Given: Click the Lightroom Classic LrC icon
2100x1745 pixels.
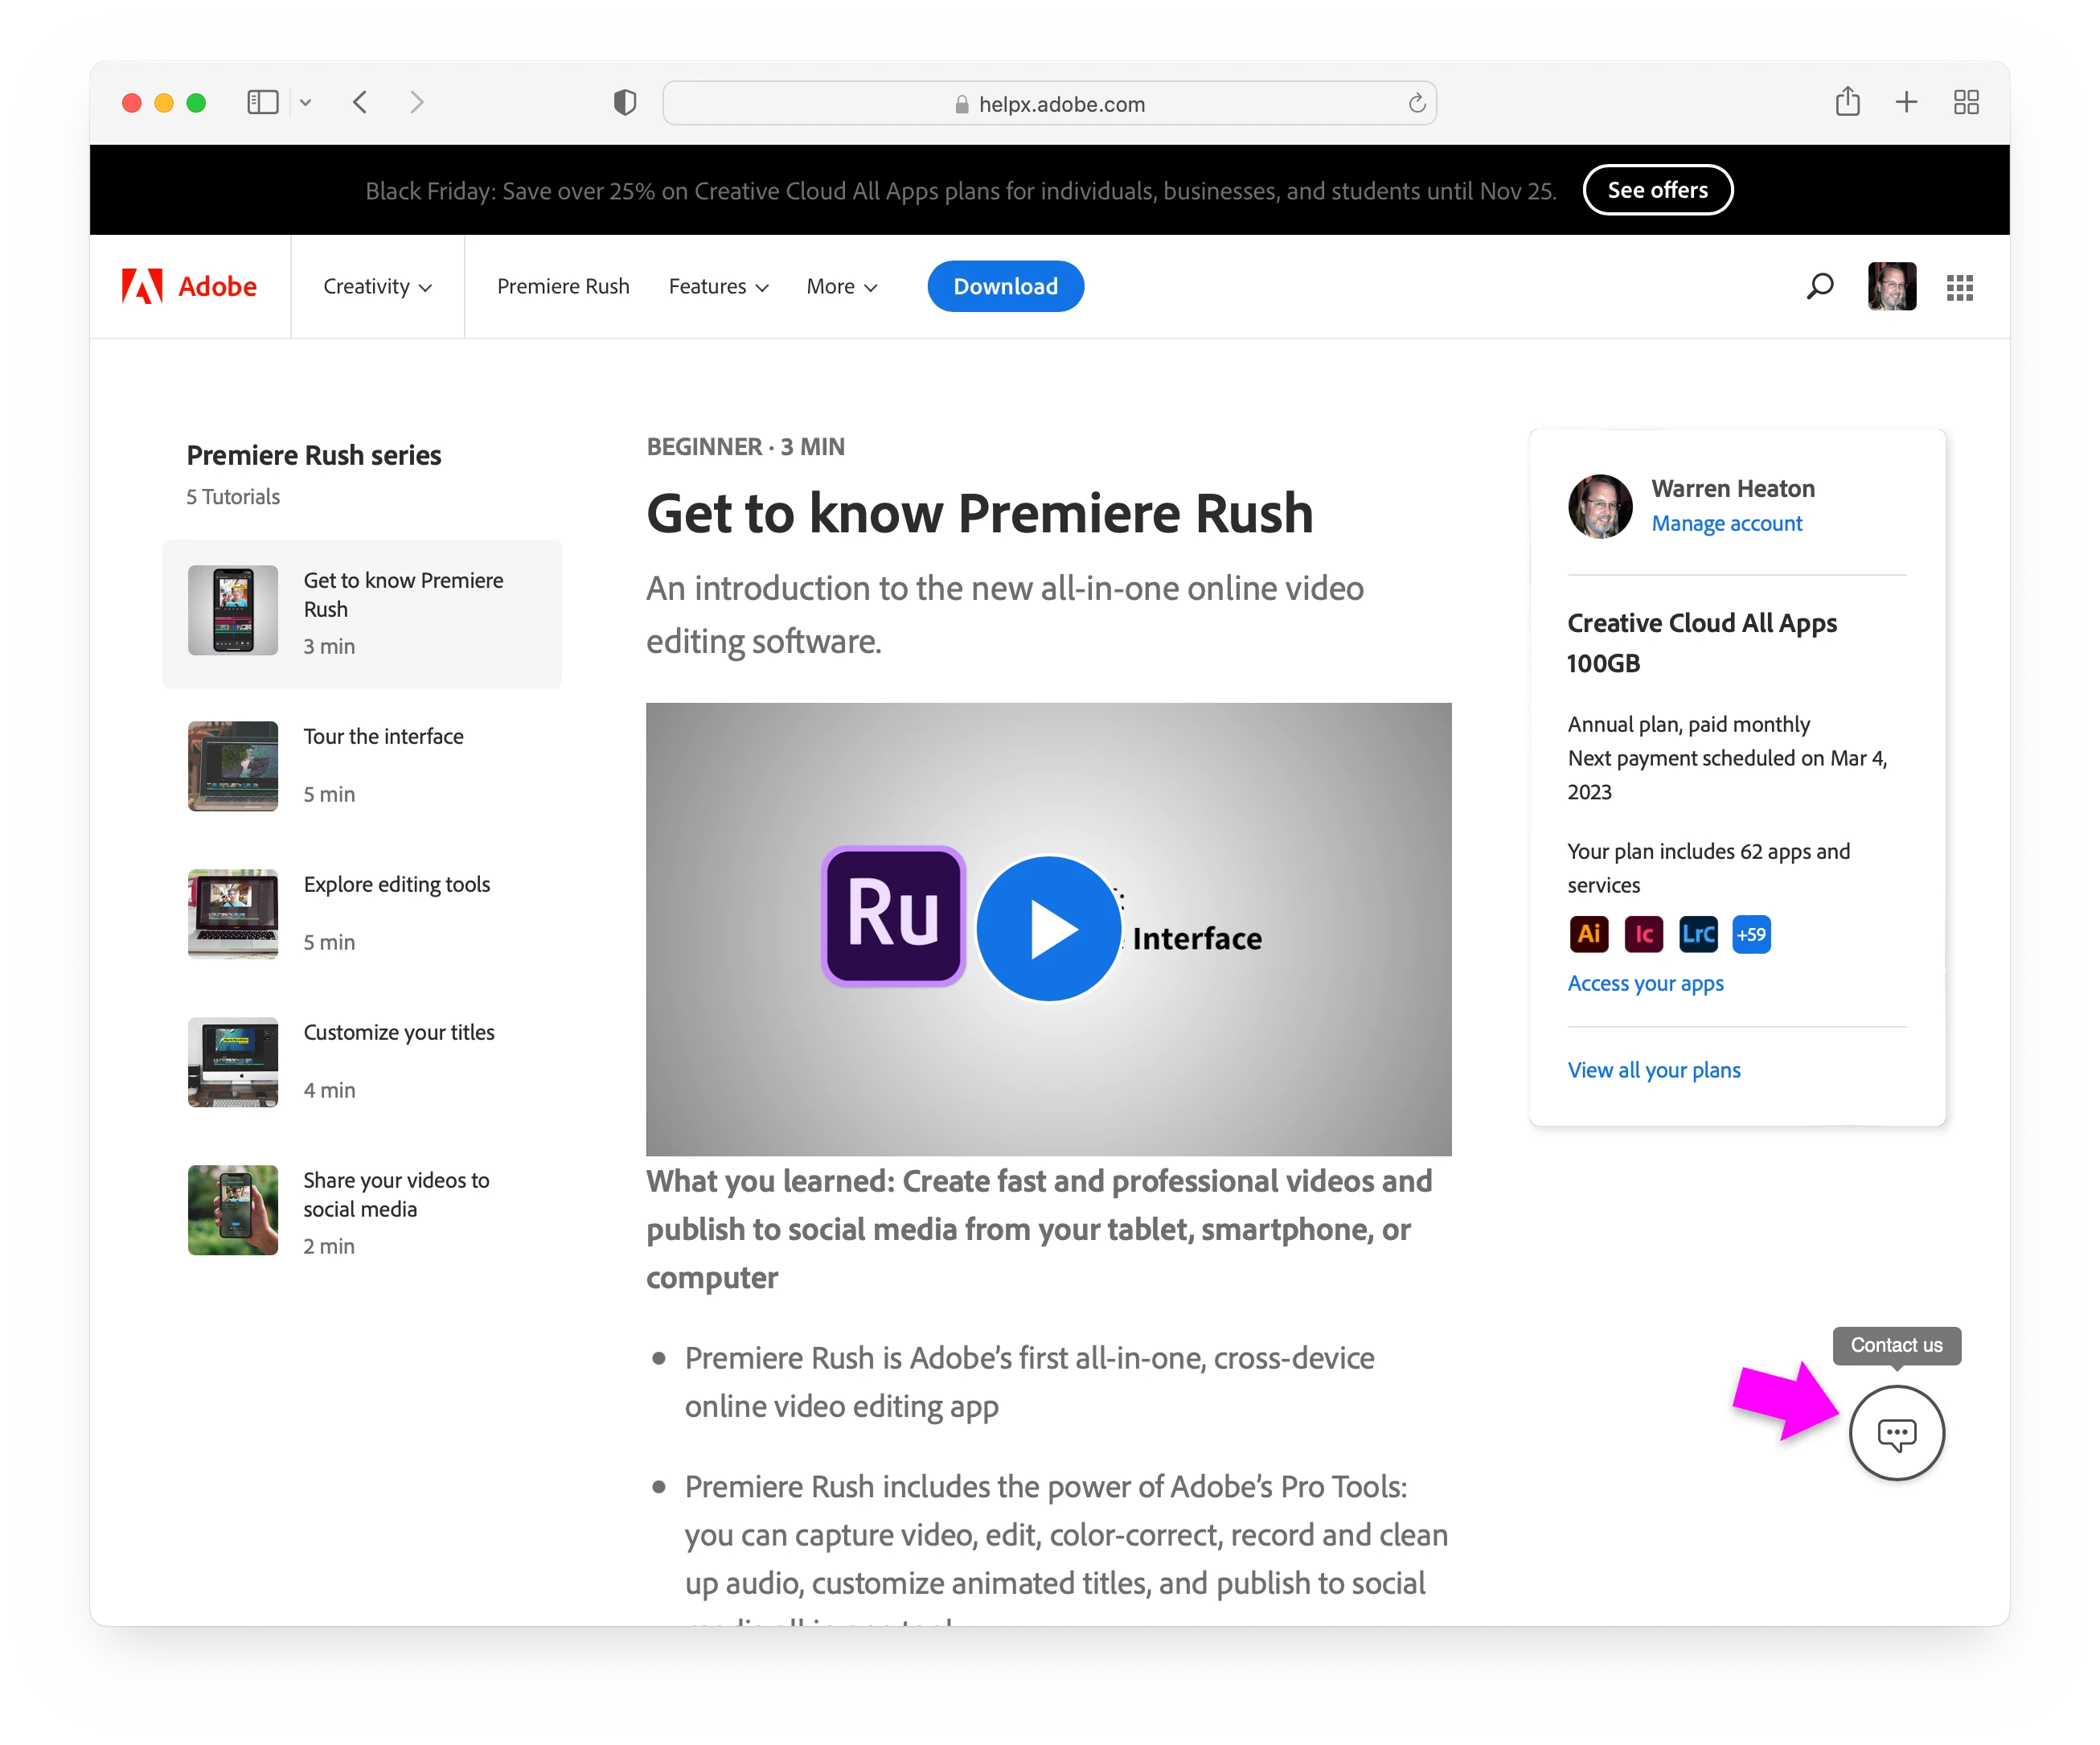Looking at the screenshot, I should click(x=1698, y=934).
